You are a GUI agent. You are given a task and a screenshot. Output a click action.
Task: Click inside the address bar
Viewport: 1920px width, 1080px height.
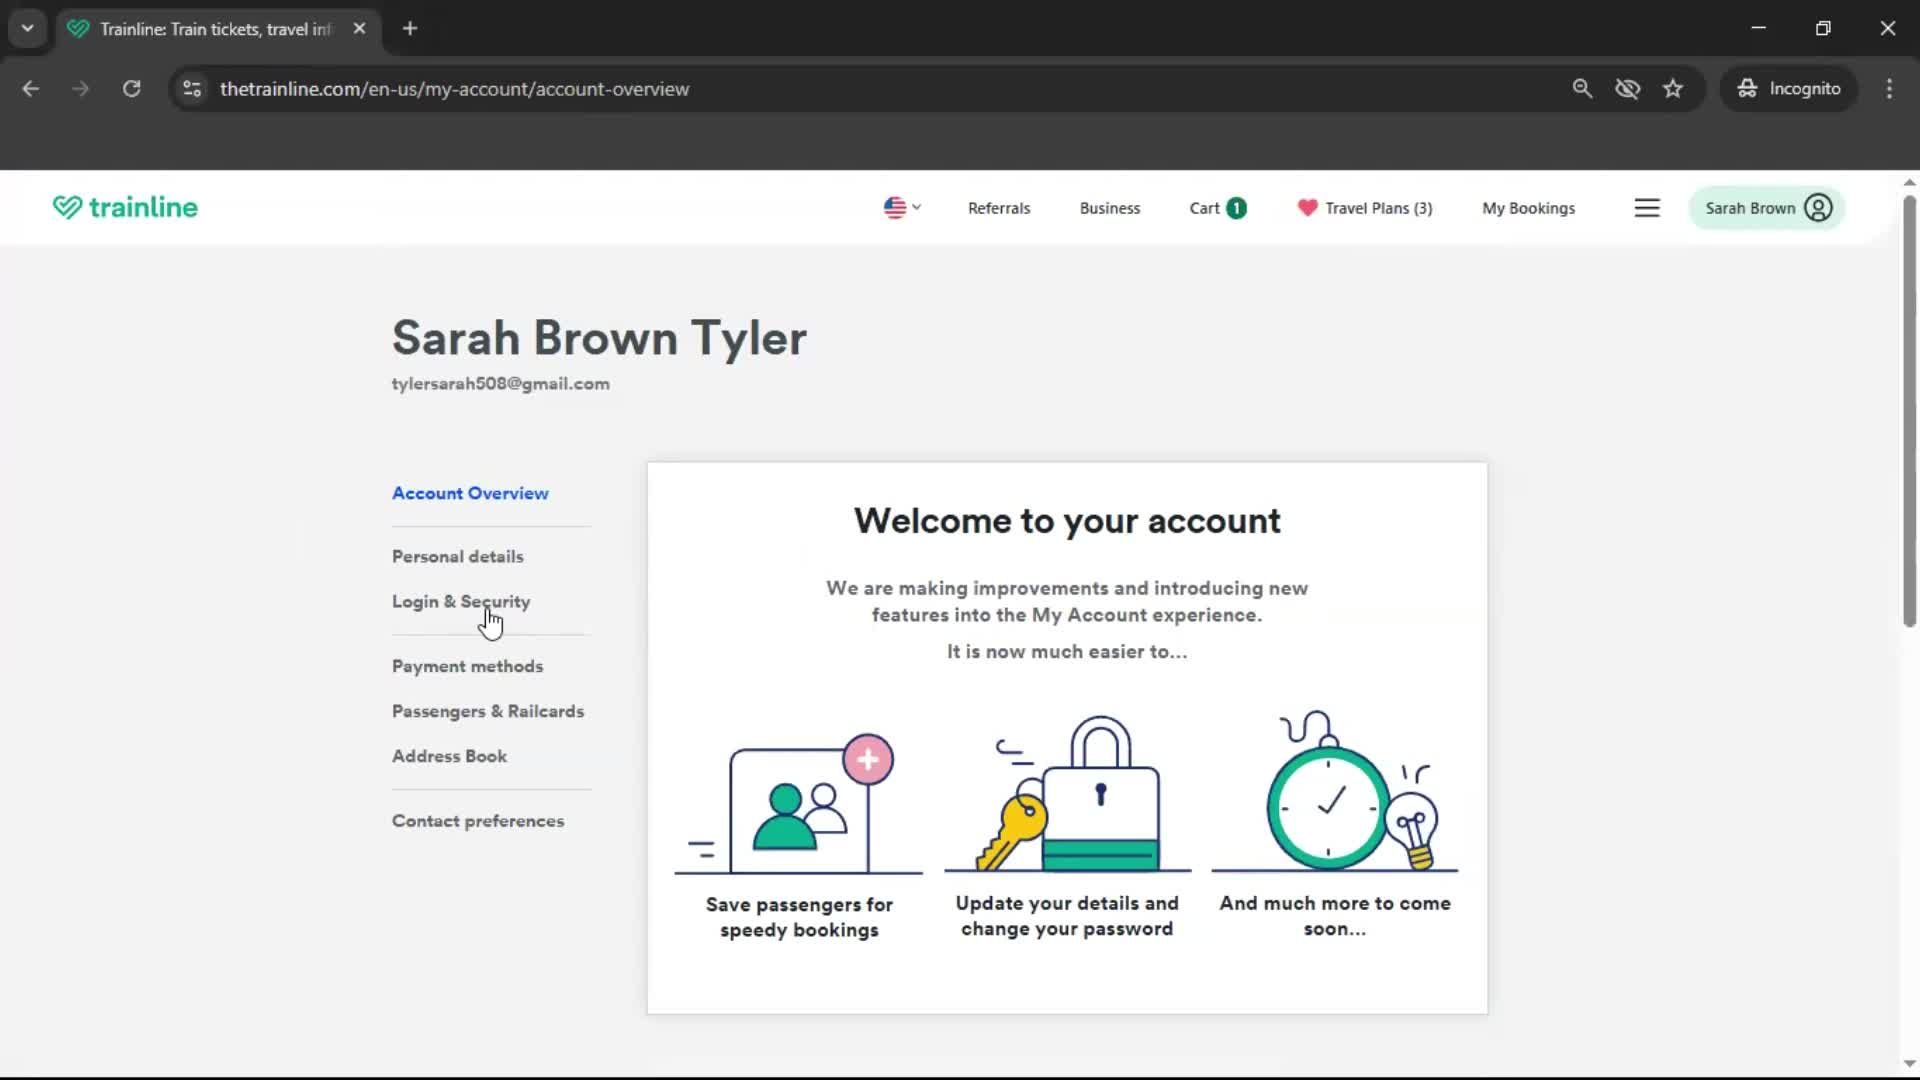[700, 88]
